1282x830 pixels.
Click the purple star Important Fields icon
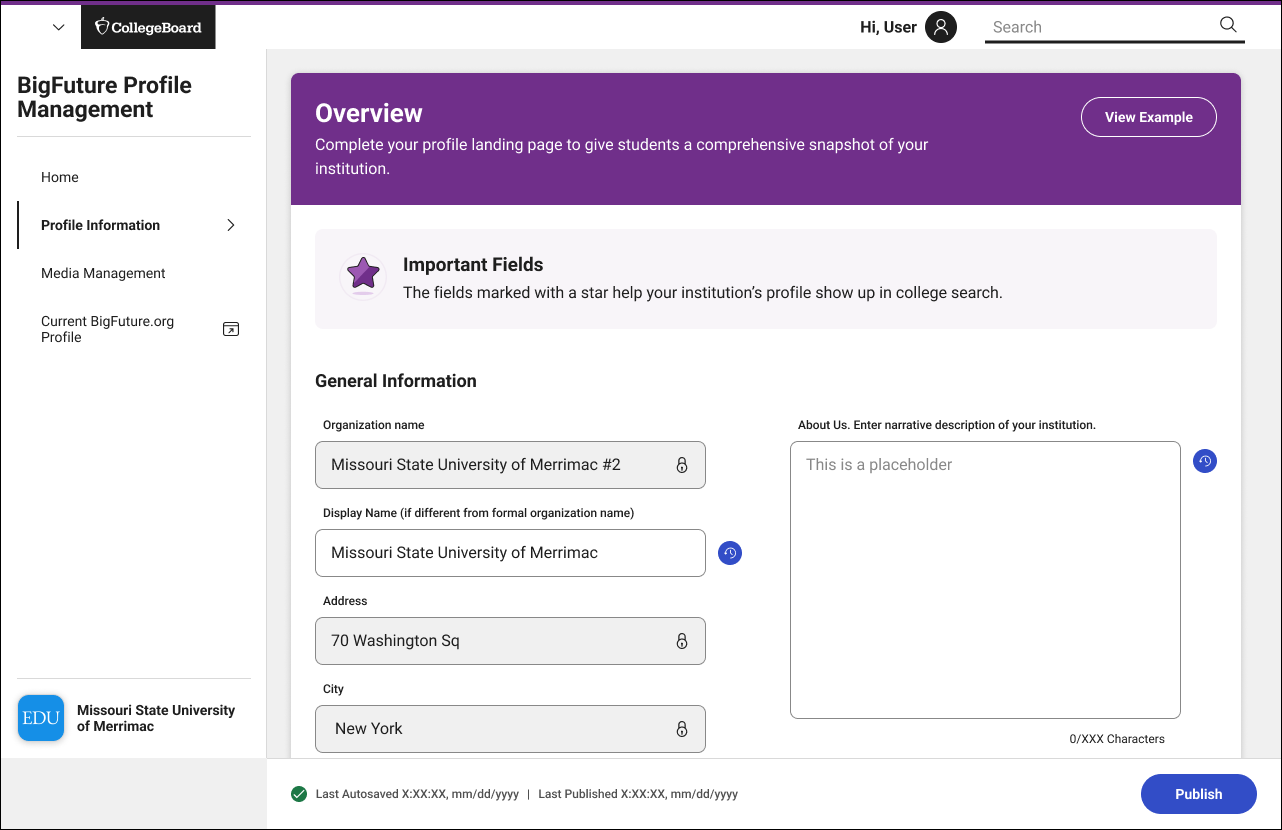pyautogui.click(x=363, y=277)
